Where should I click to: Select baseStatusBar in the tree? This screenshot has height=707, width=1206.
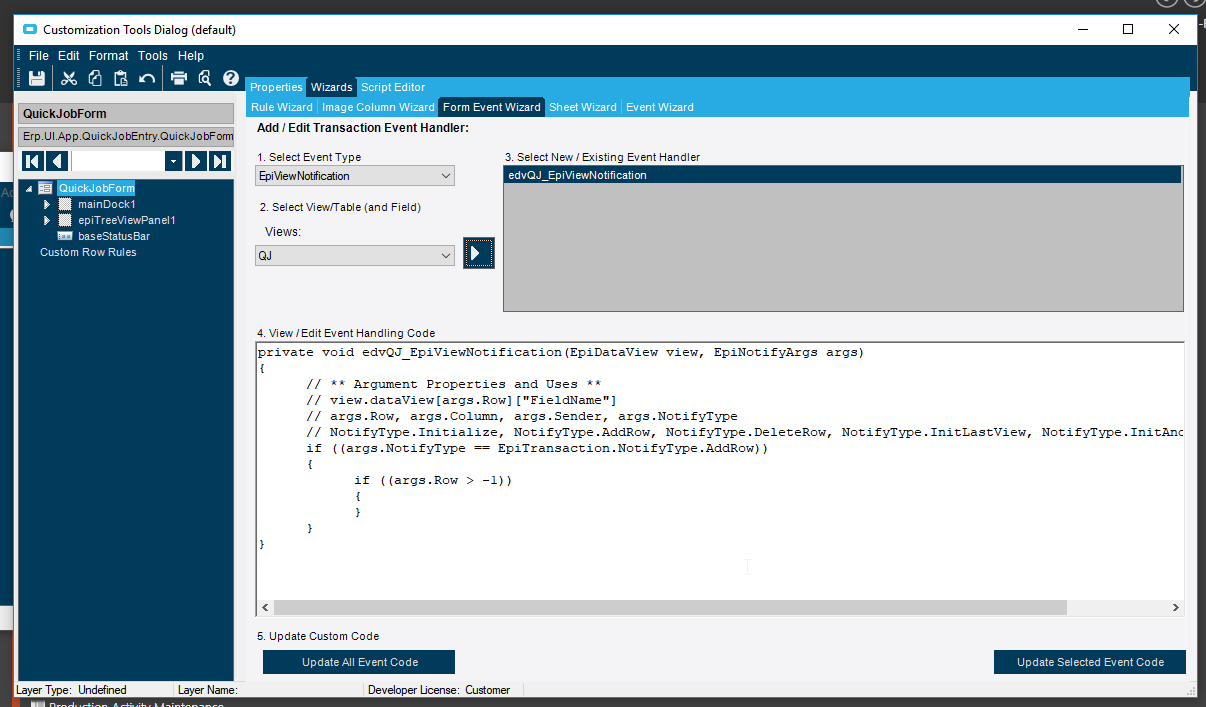114,236
